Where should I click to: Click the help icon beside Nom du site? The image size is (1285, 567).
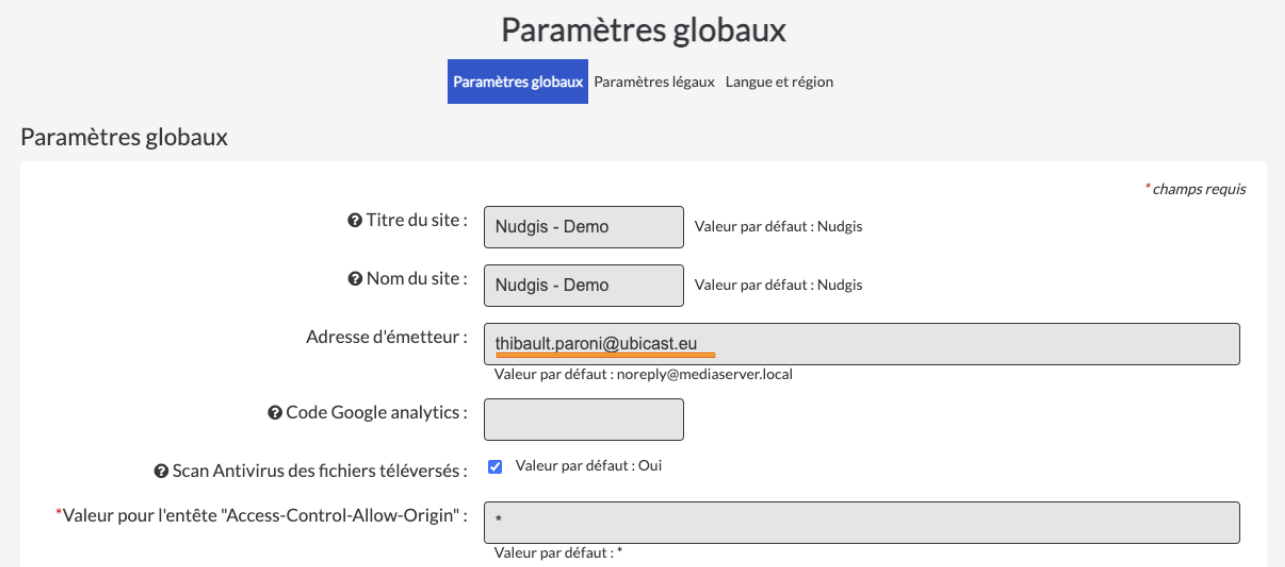coord(354,279)
